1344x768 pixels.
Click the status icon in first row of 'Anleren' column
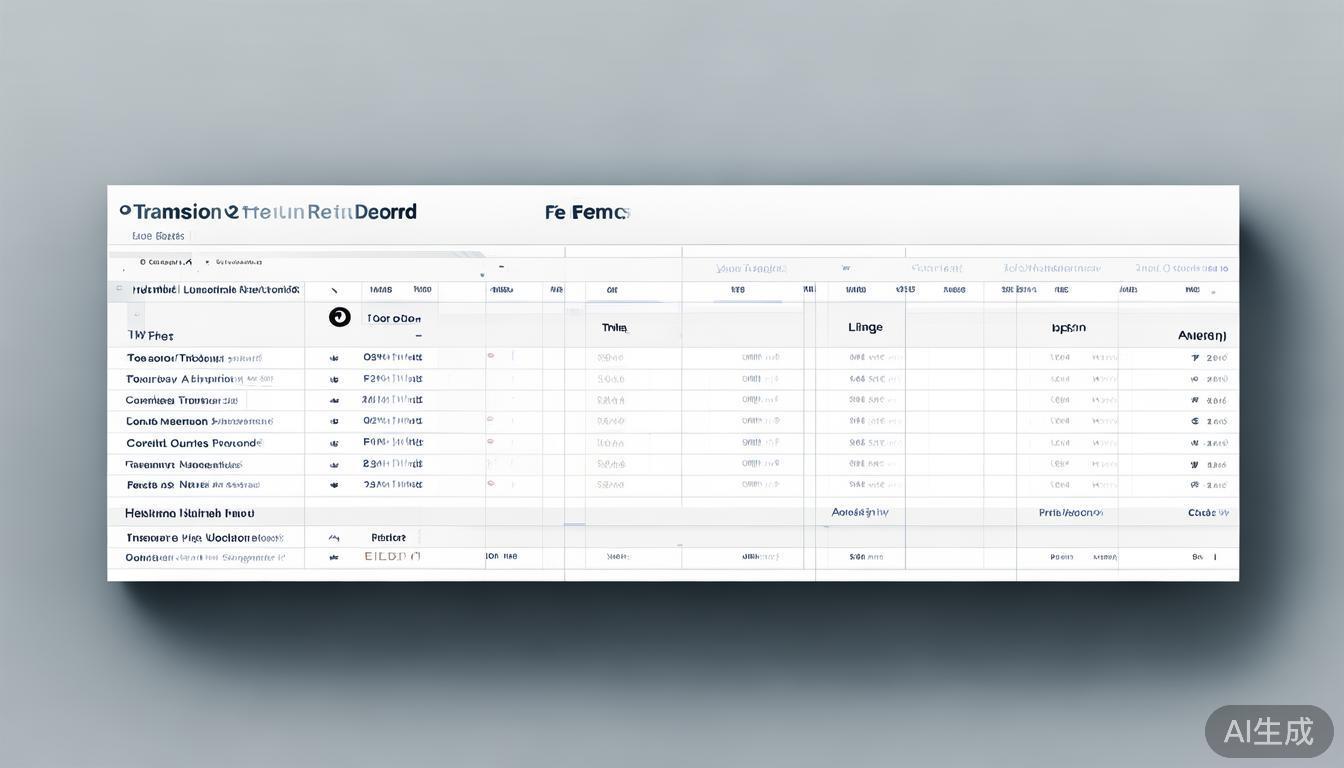(x=1195, y=358)
